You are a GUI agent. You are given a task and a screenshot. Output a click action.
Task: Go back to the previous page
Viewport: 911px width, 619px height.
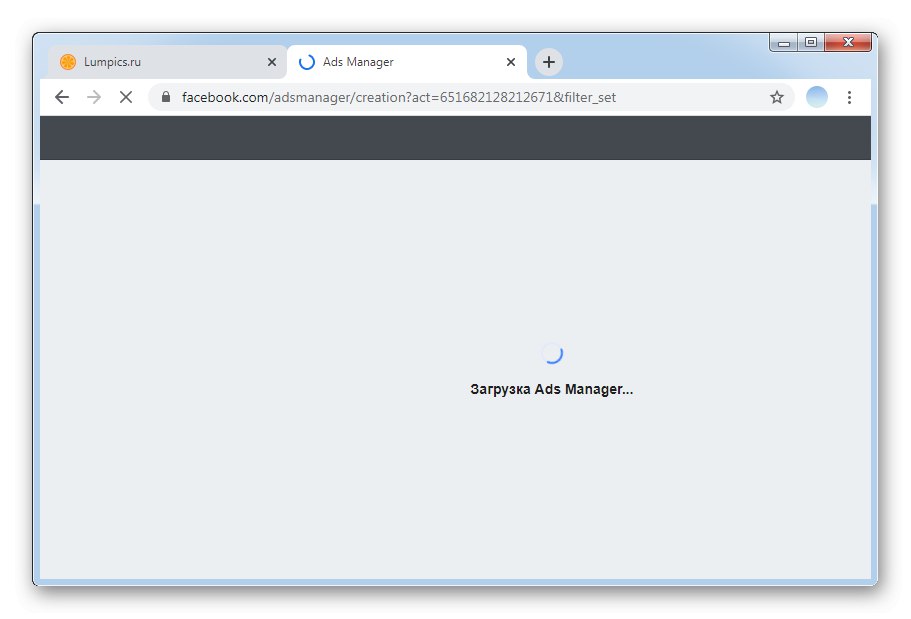(62, 97)
